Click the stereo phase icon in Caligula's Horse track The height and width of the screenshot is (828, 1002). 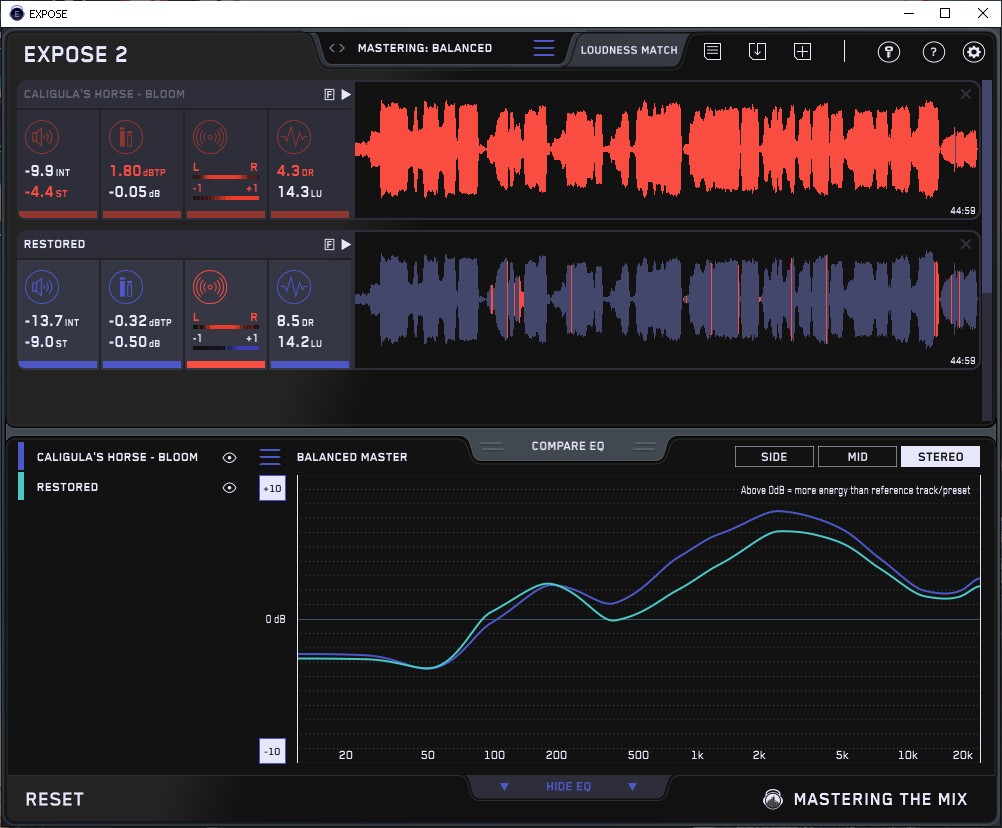(210, 137)
